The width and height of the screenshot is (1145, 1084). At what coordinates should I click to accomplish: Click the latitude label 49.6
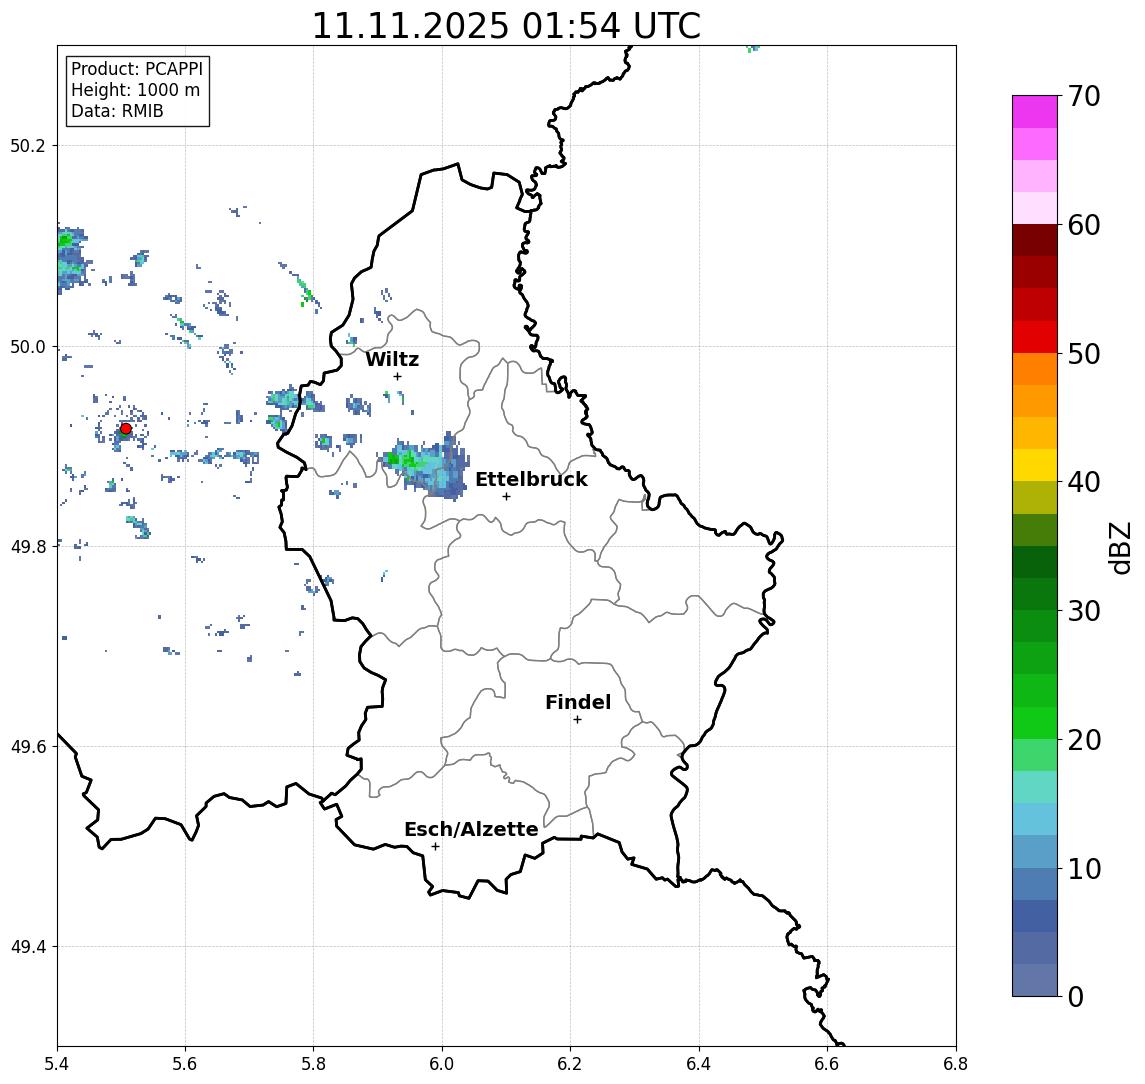pos(28,747)
